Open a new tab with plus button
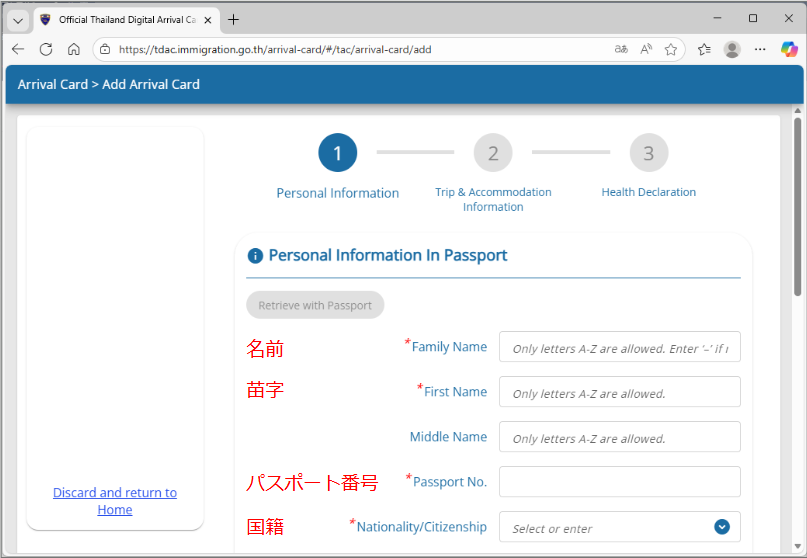This screenshot has width=807, height=558. [234, 20]
